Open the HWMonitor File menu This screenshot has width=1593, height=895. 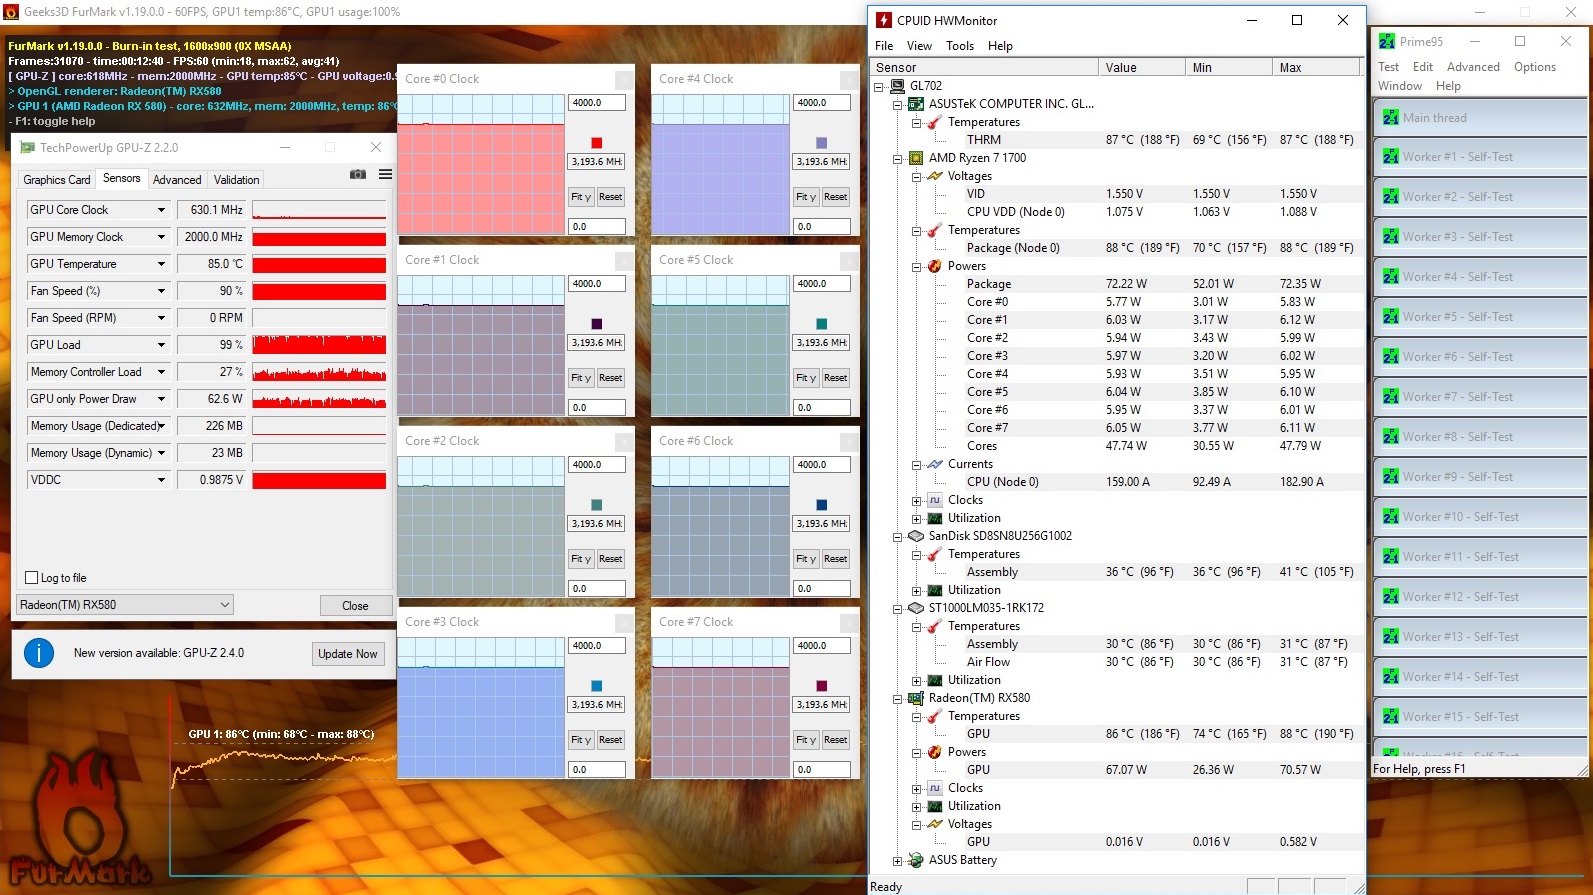(x=884, y=46)
